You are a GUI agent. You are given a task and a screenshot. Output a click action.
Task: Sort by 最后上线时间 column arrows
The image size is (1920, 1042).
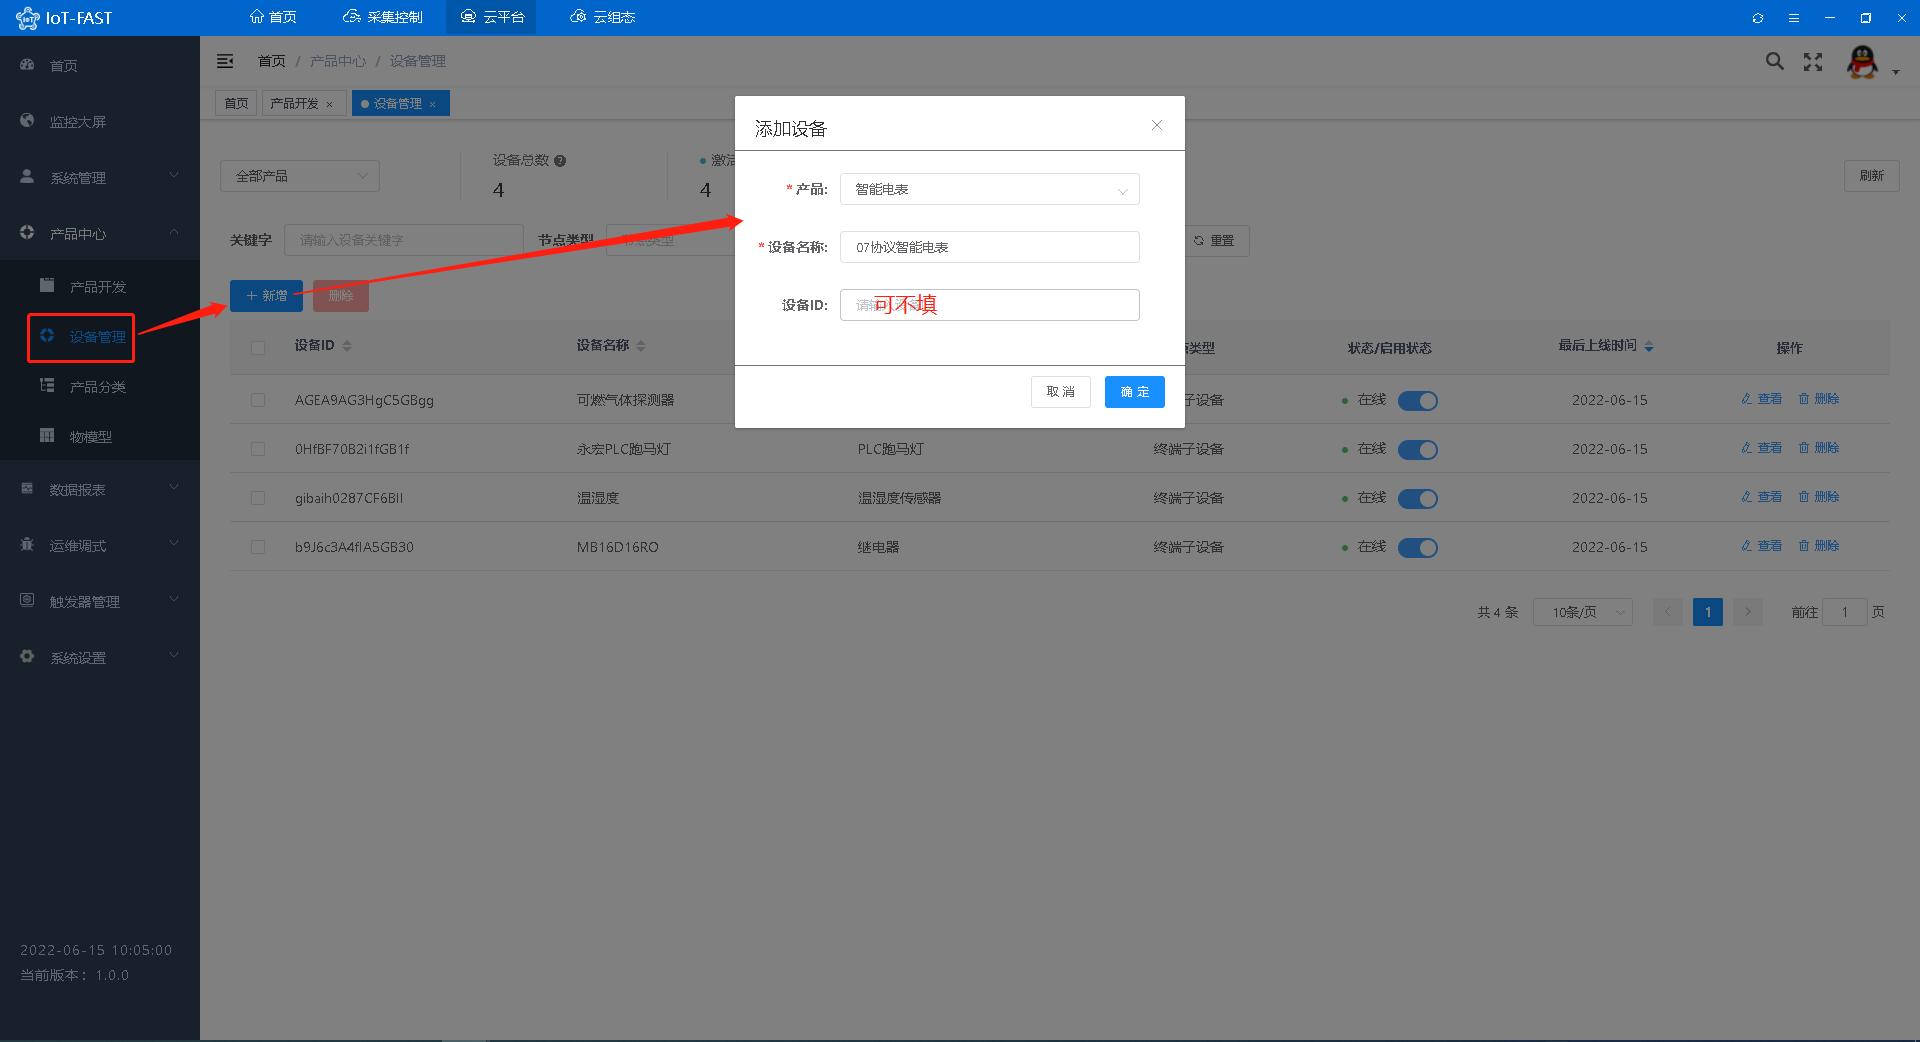1649,346
